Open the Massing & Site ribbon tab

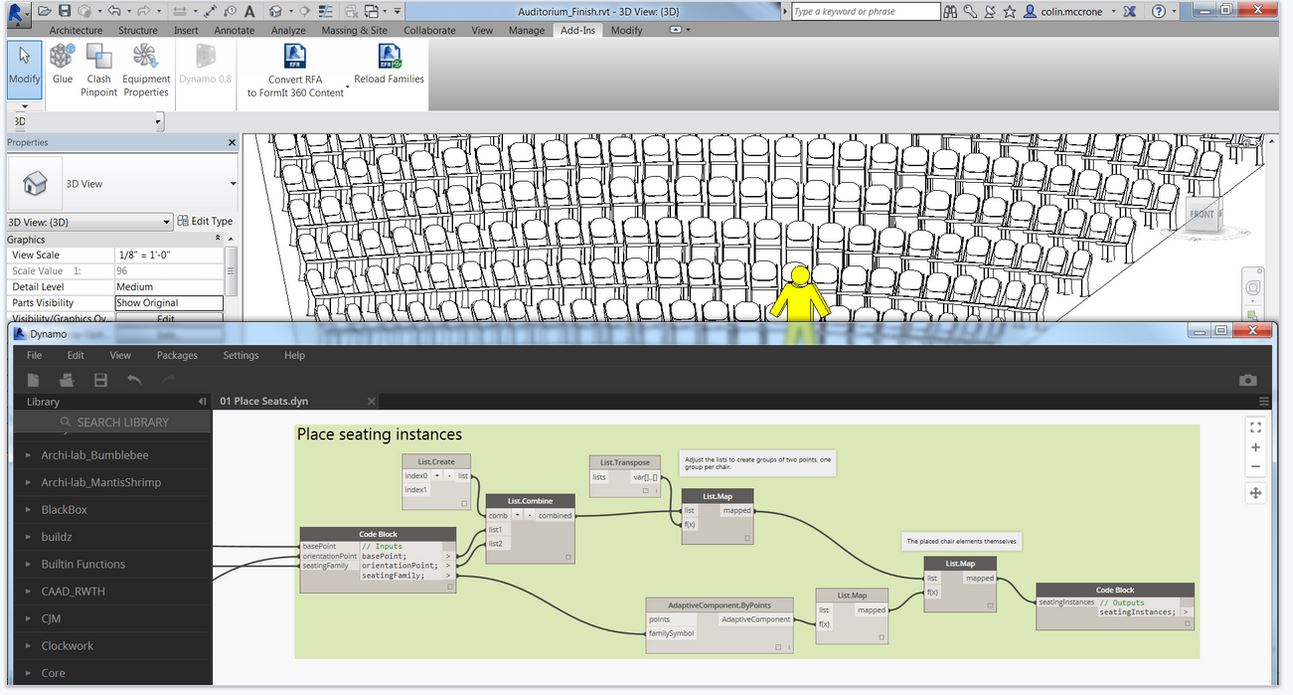(354, 30)
